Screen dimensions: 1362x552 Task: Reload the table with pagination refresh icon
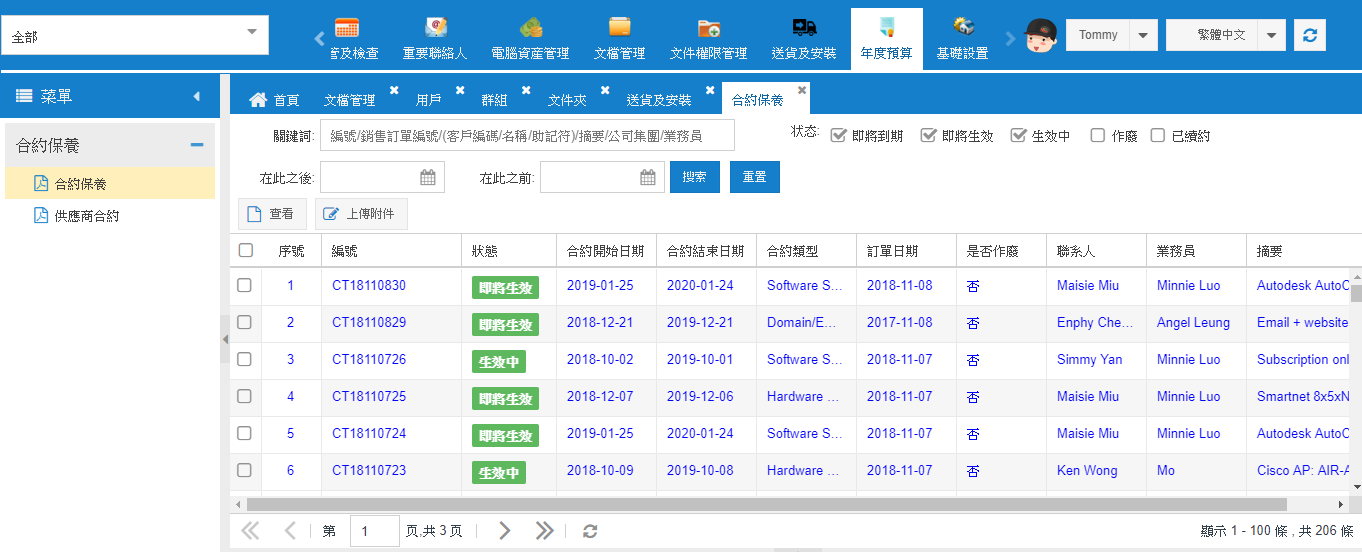click(x=590, y=531)
